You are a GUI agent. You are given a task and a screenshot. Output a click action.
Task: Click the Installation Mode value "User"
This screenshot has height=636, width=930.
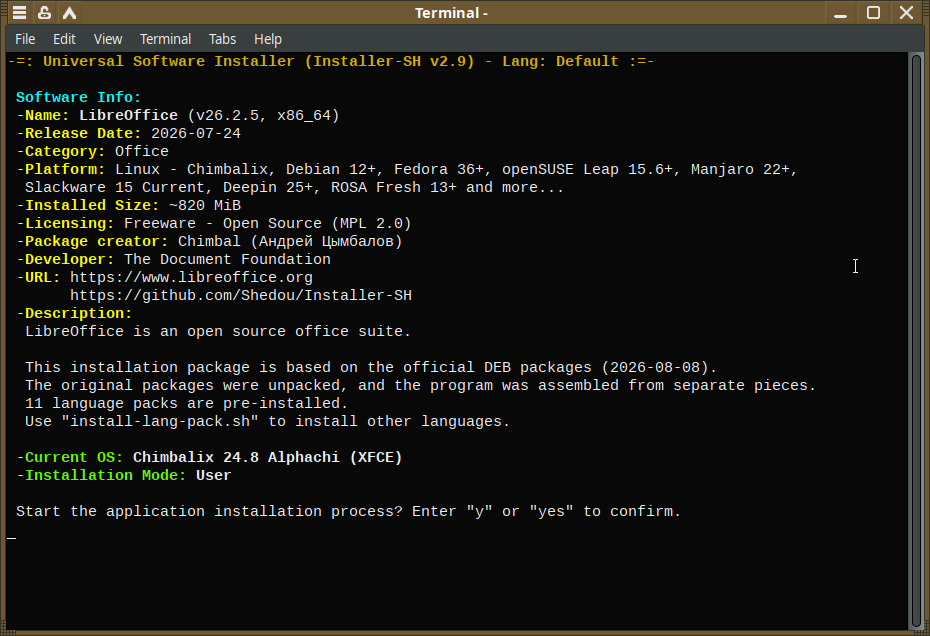point(214,475)
